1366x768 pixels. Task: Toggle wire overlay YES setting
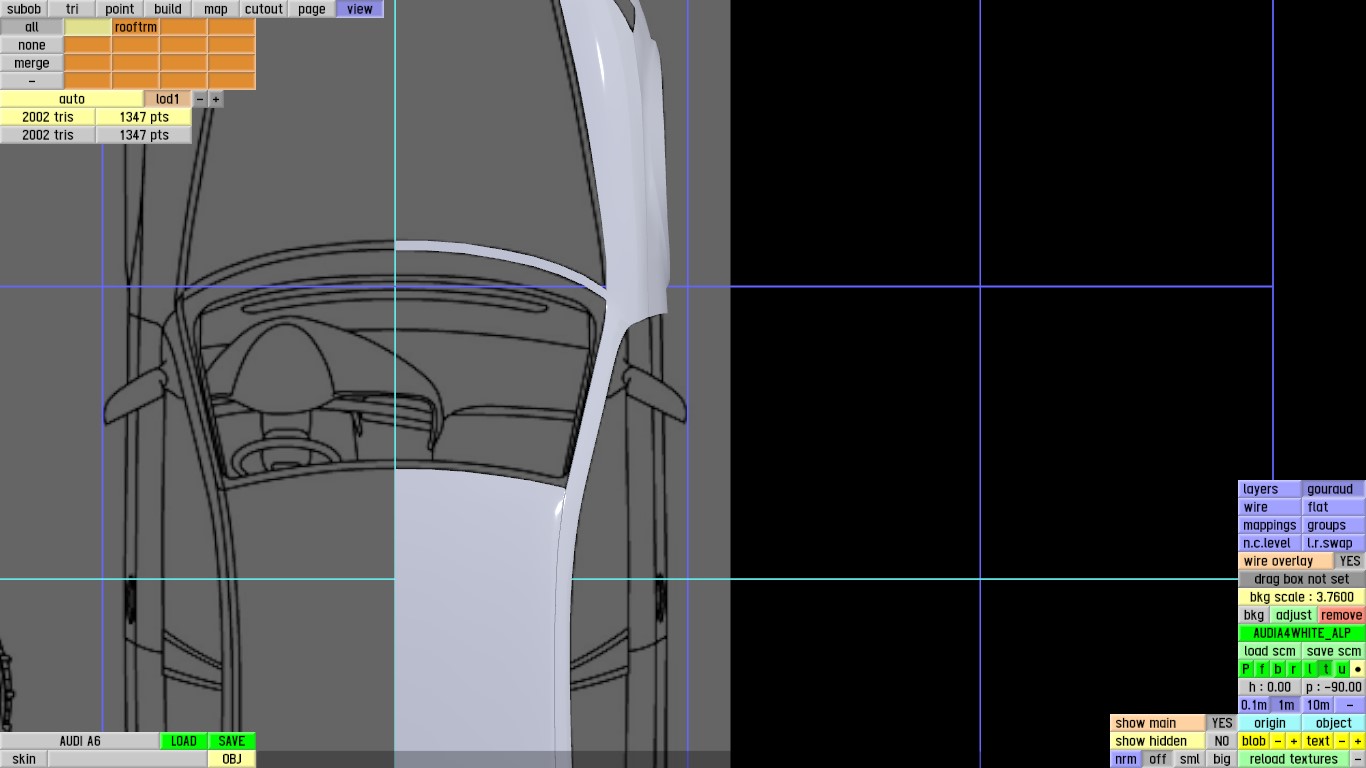(x=1350, y=561)
